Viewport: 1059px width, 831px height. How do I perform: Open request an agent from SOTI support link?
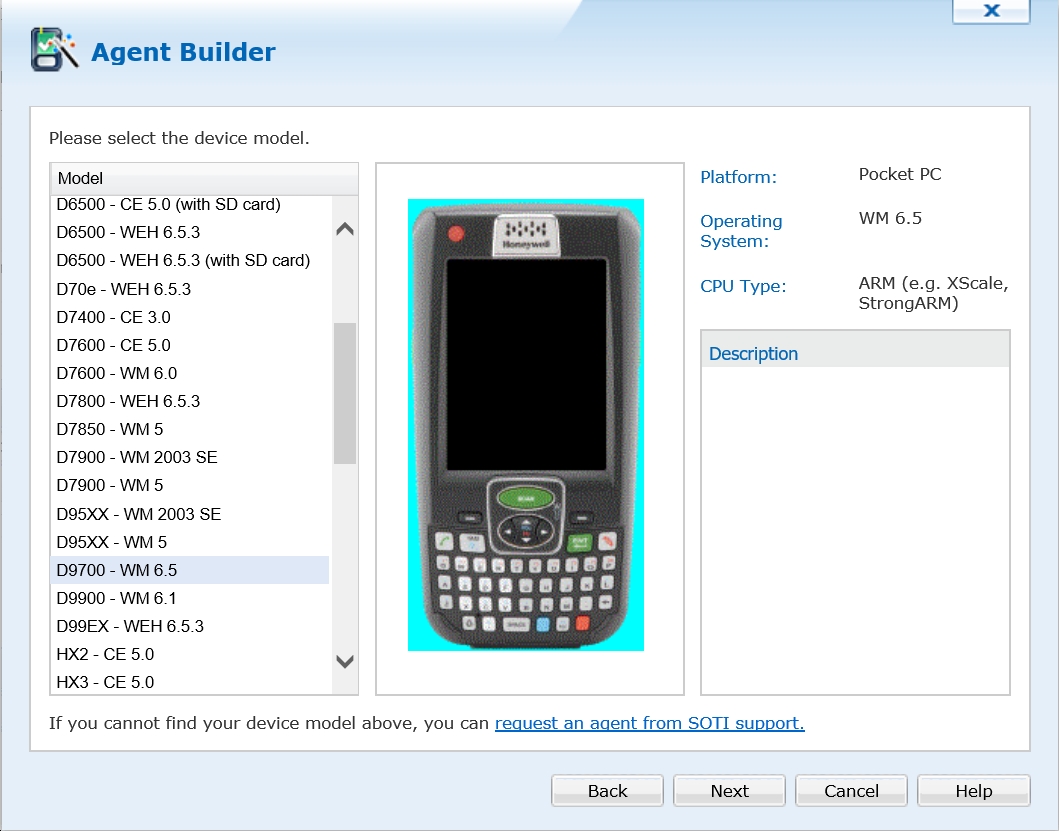pyautogui.click(x=649, y=723)
